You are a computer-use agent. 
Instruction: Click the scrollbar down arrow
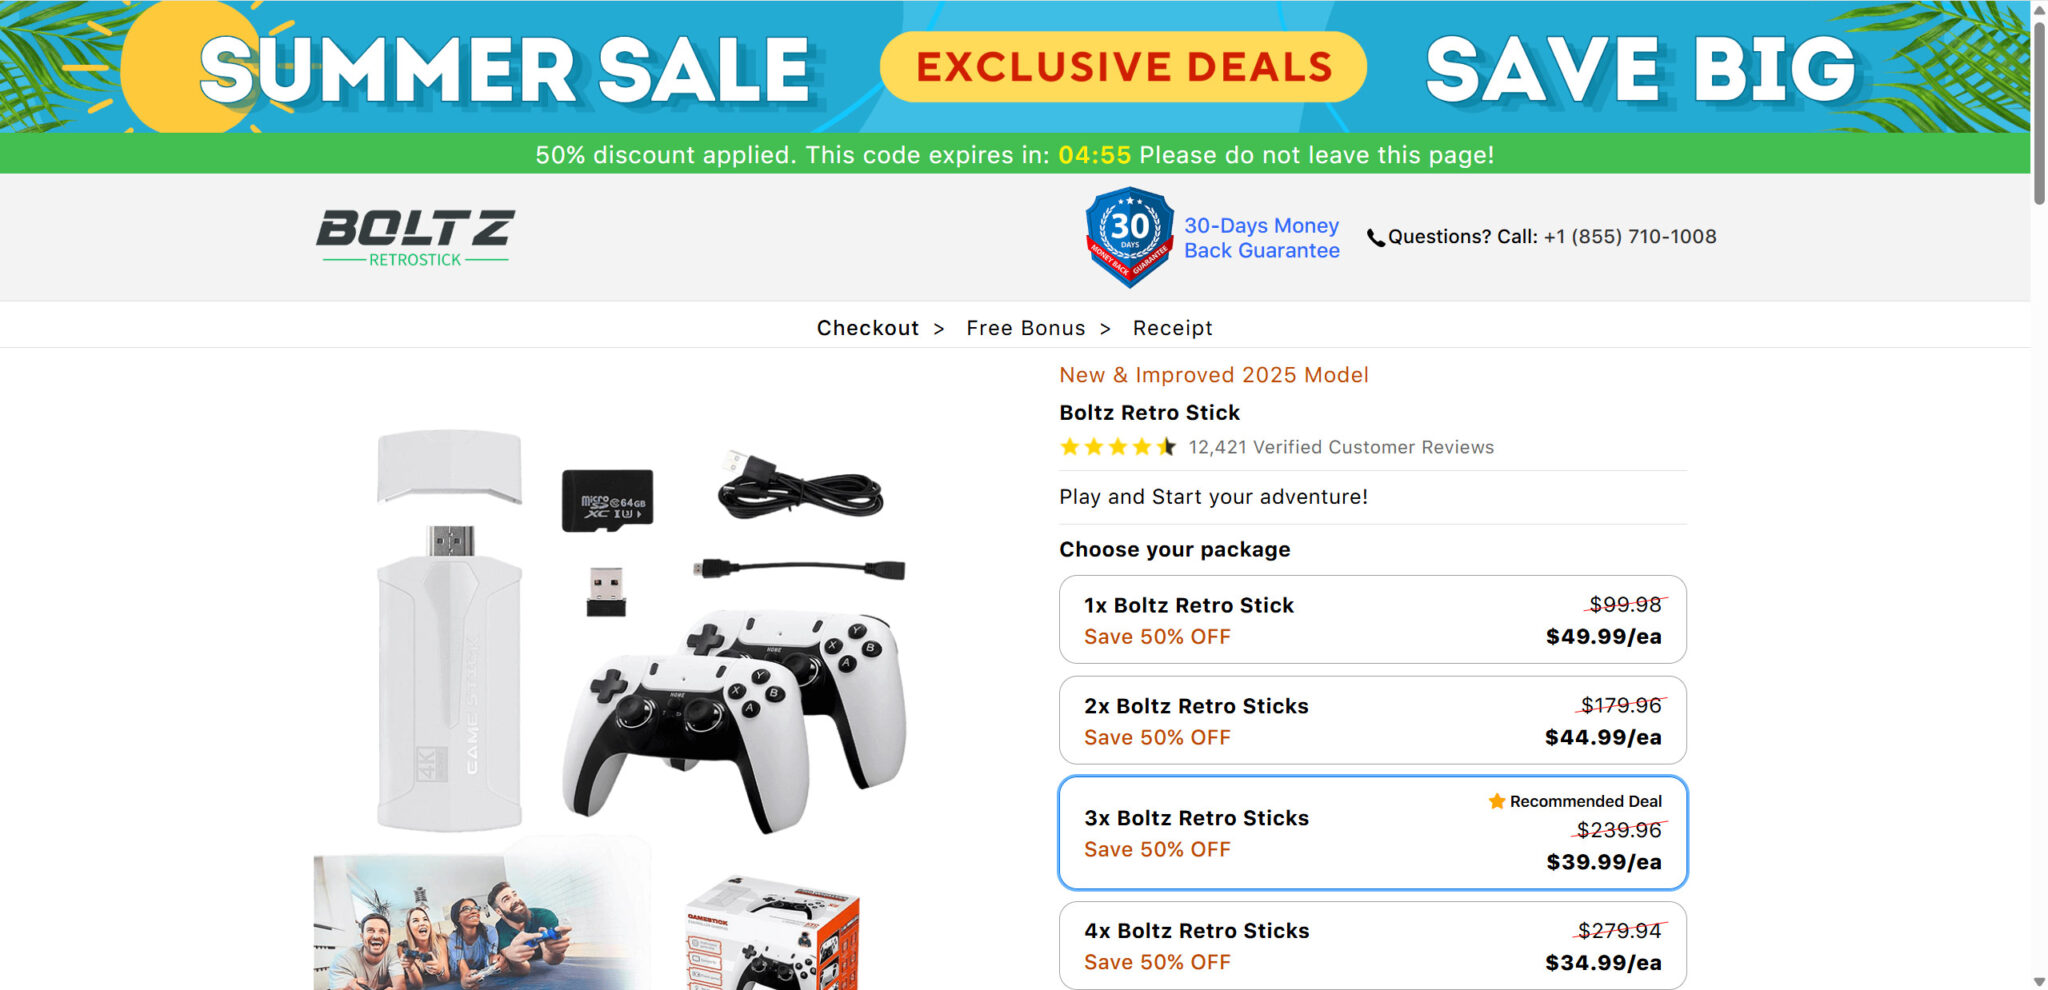tap(2037, 979)
